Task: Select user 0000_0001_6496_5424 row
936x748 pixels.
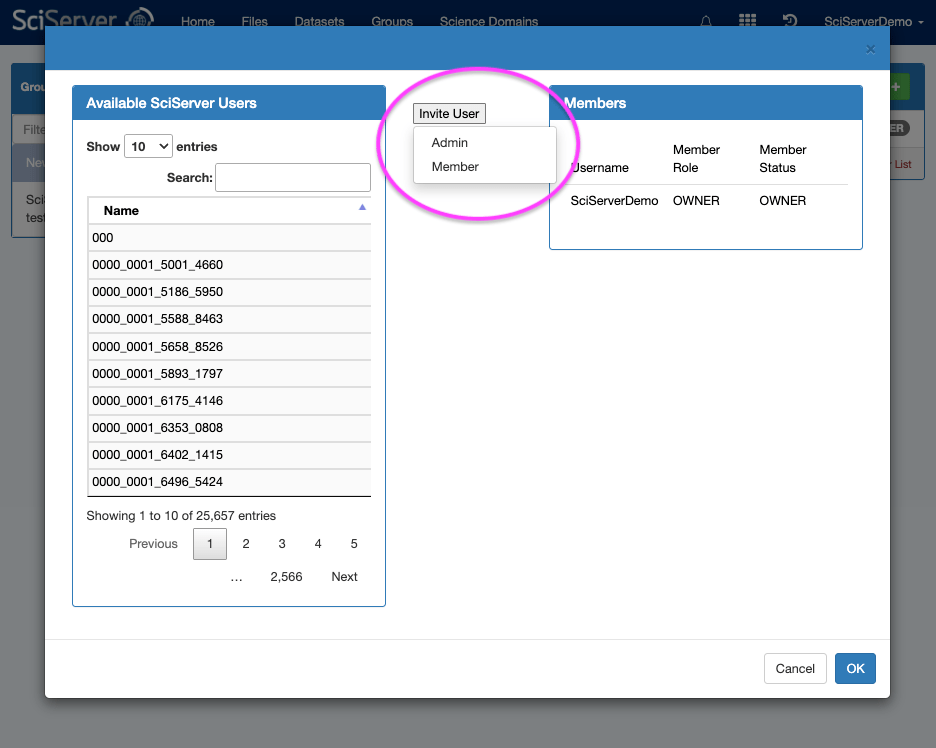Action: pyautogui.click(x=157, y=482)
